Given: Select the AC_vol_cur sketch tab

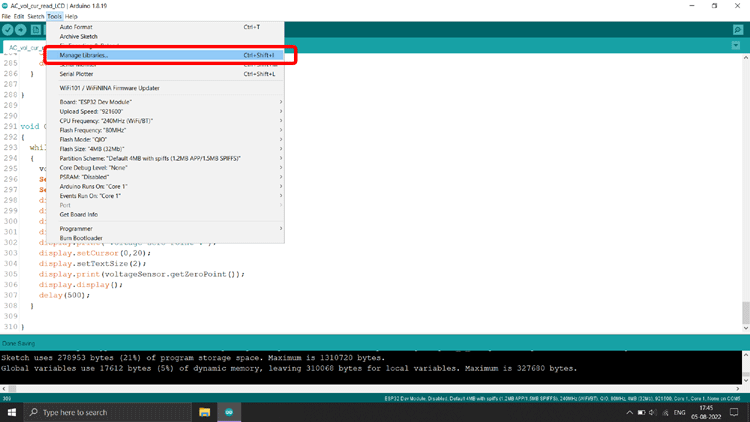Looking at the screenshot, I should [24, 47].
